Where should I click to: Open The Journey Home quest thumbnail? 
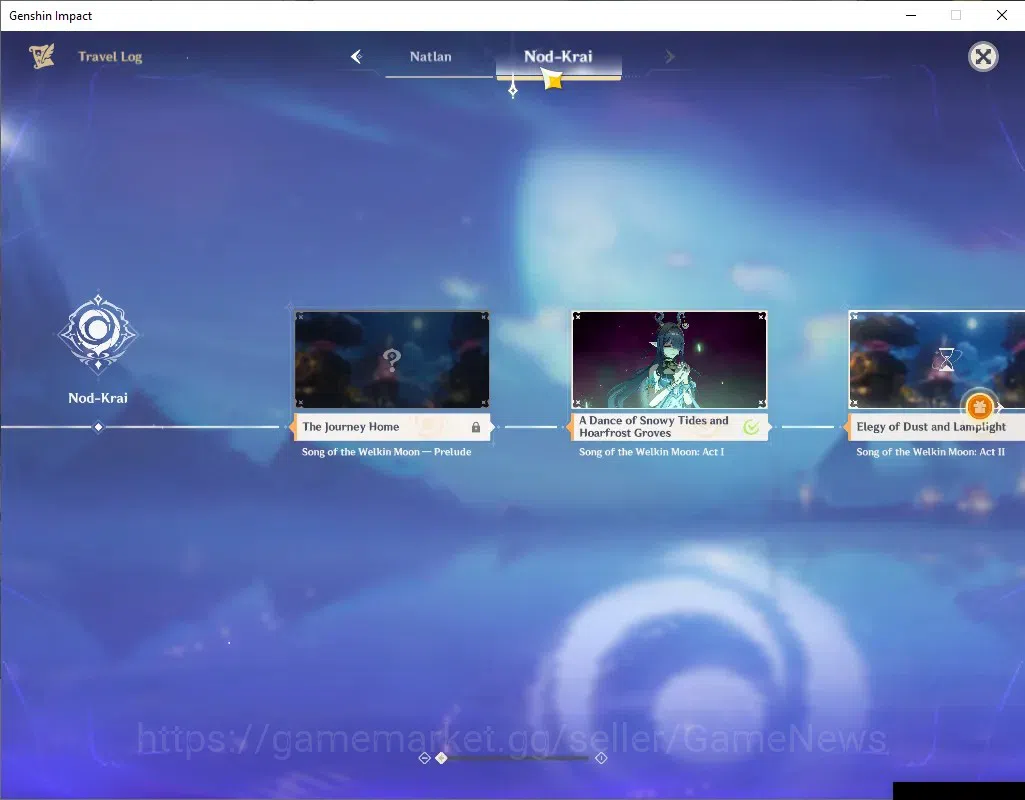click(x=392, y=359)
